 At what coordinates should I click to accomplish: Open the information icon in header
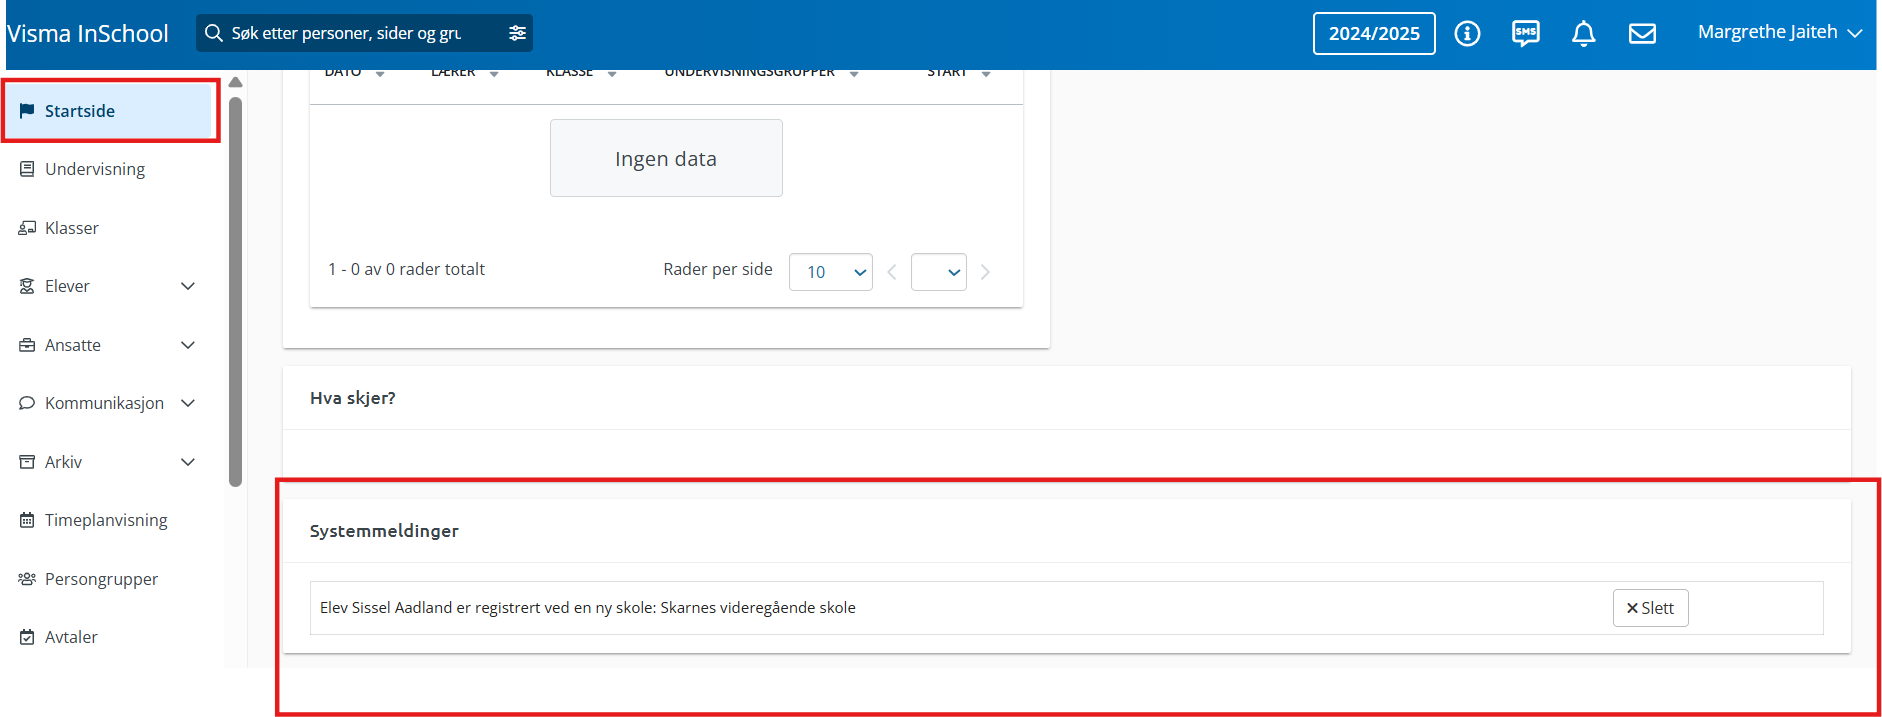pos(1467,34)
